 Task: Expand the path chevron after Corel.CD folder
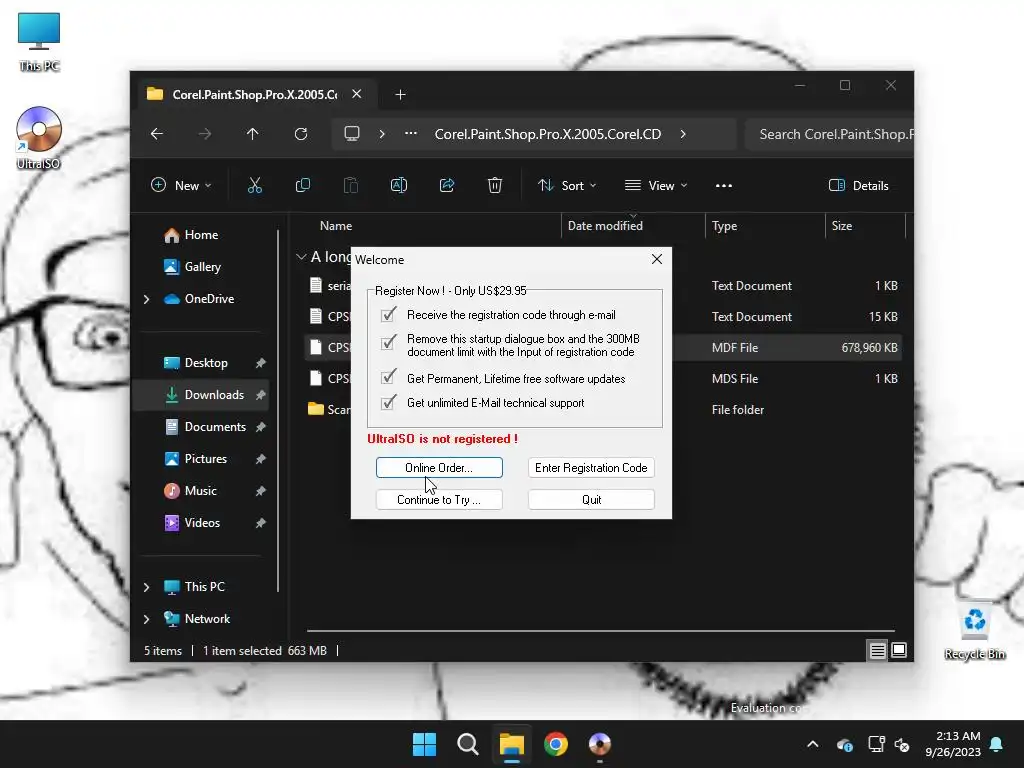(683, 134)
